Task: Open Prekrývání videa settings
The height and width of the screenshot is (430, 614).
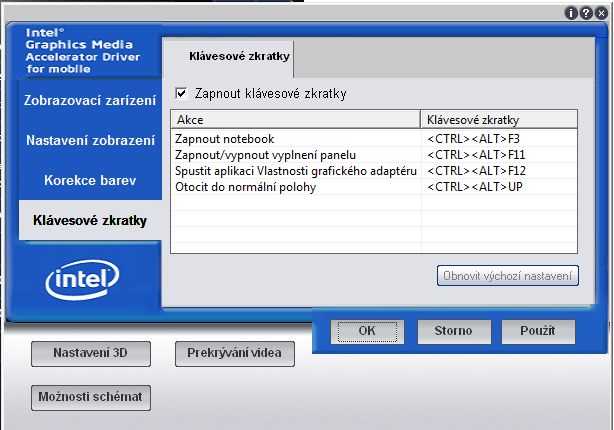Action: [x=235, y=353]
